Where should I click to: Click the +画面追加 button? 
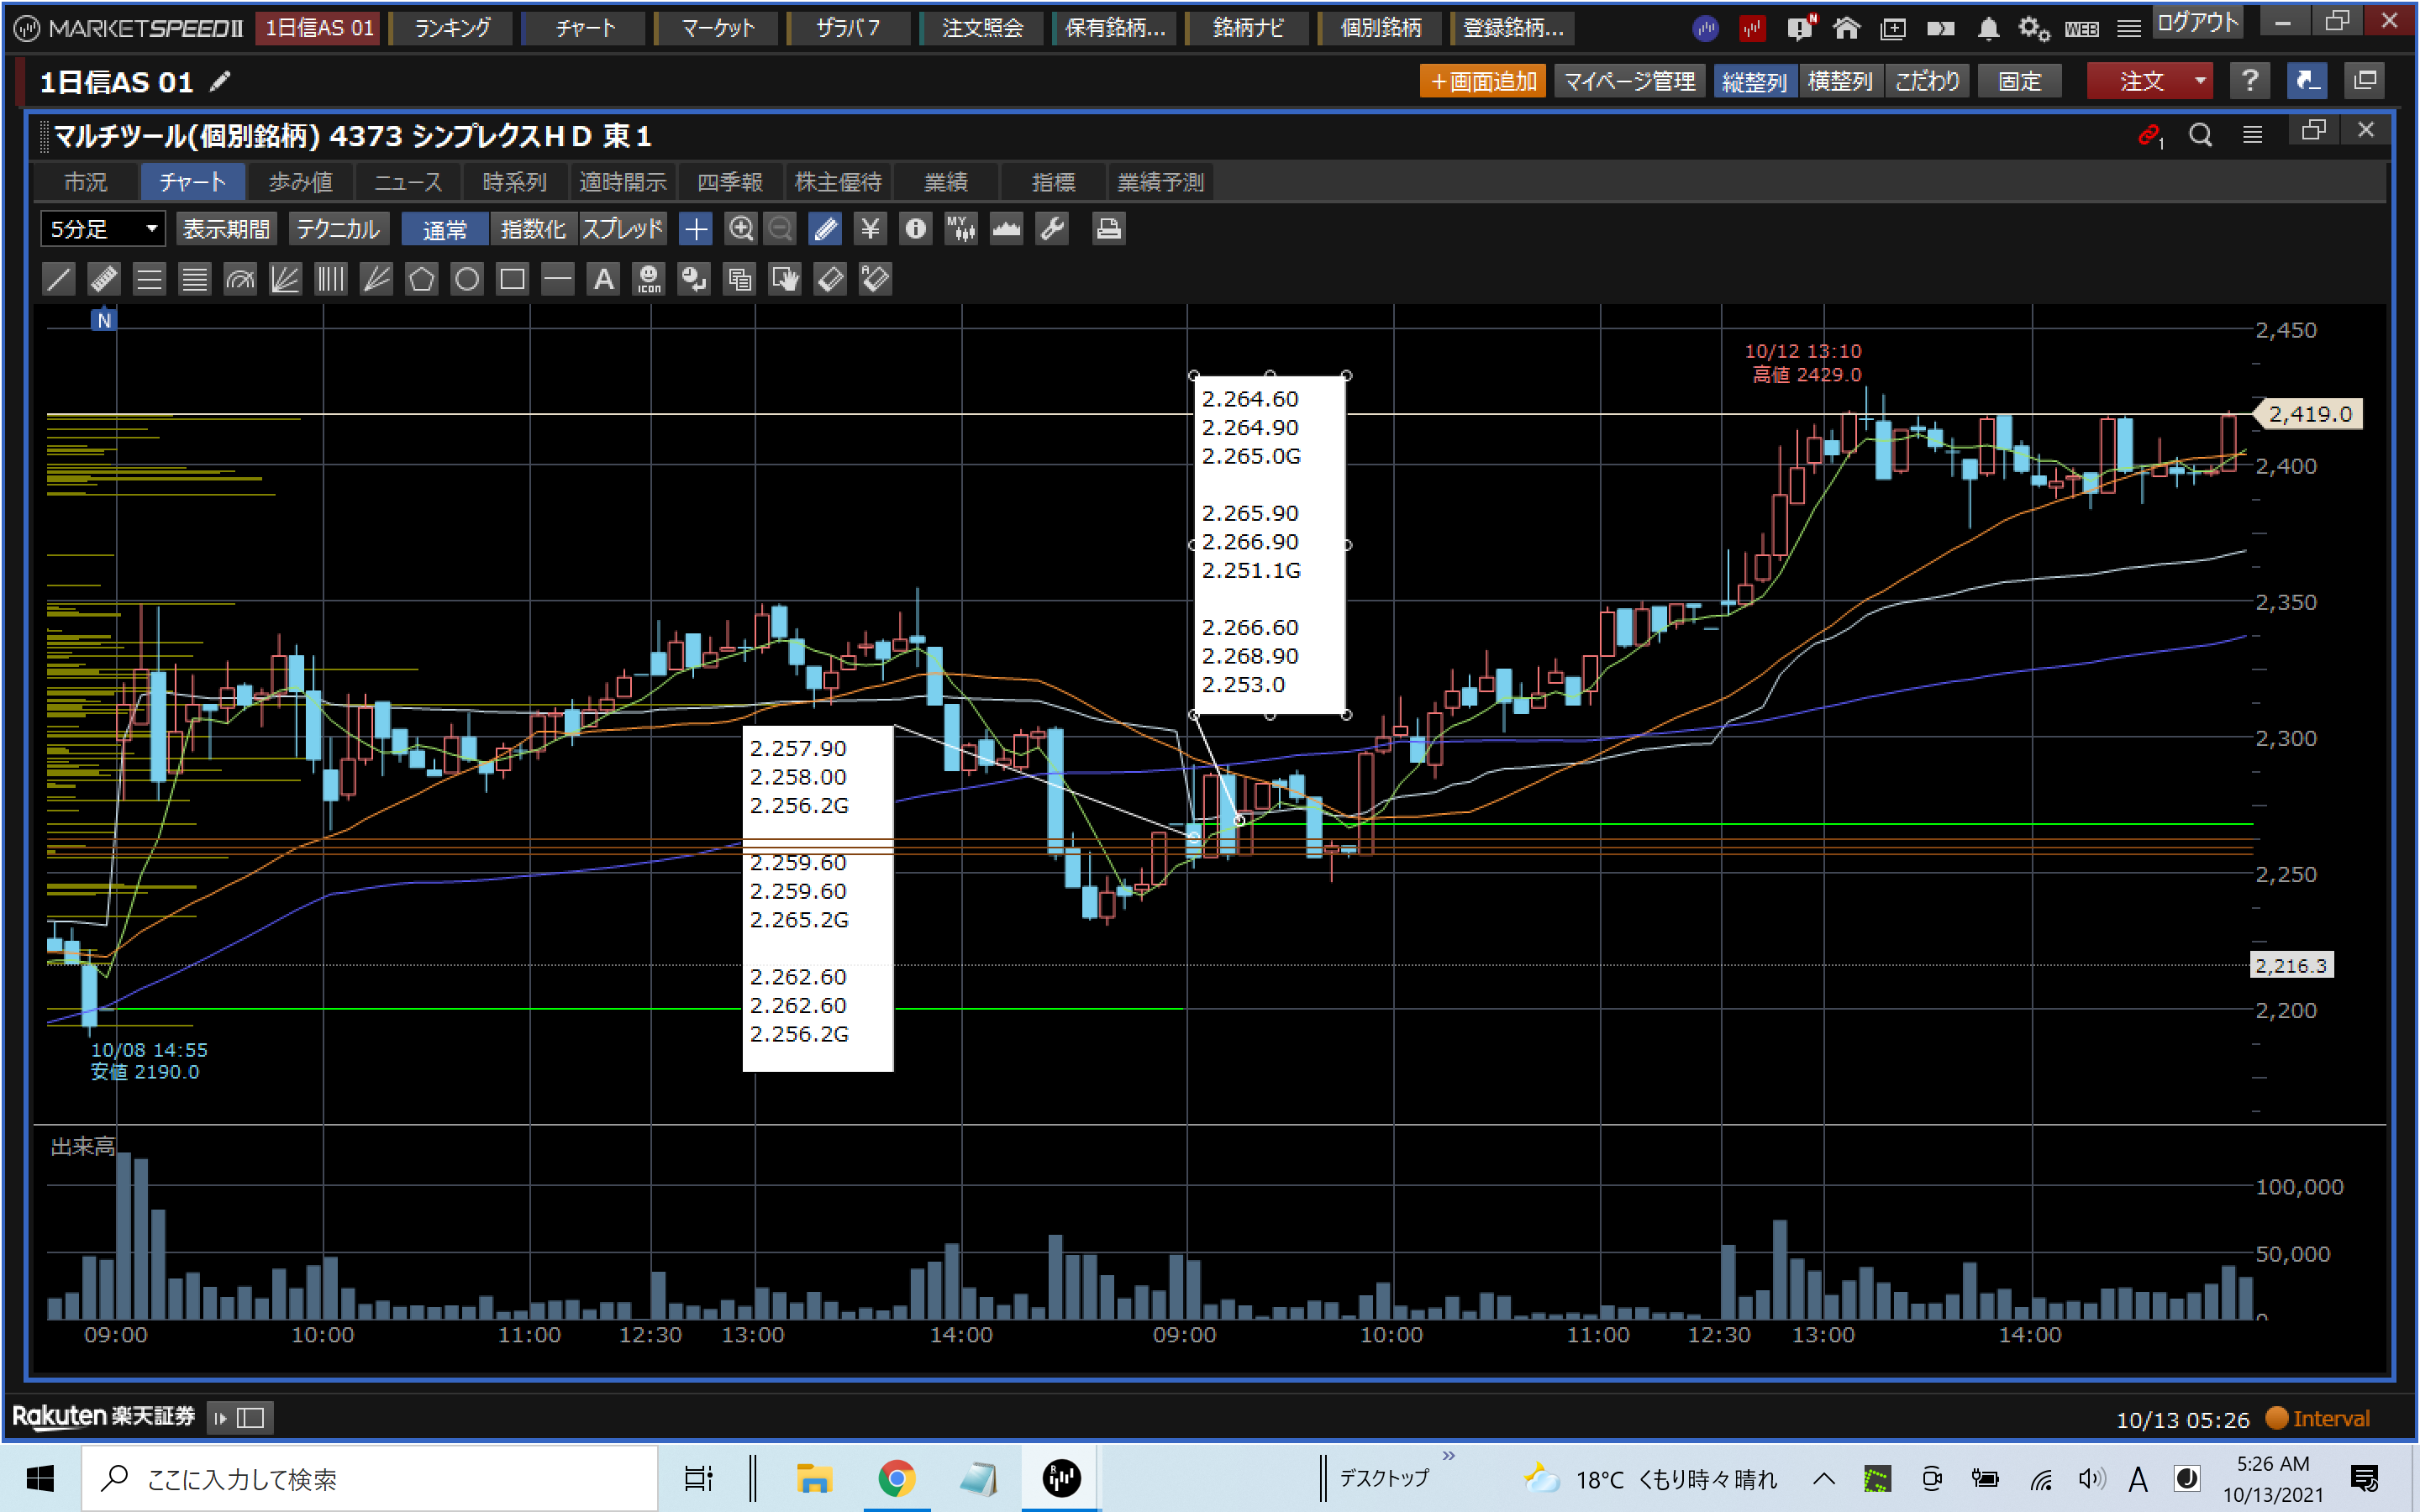[x=1482, y=81]
